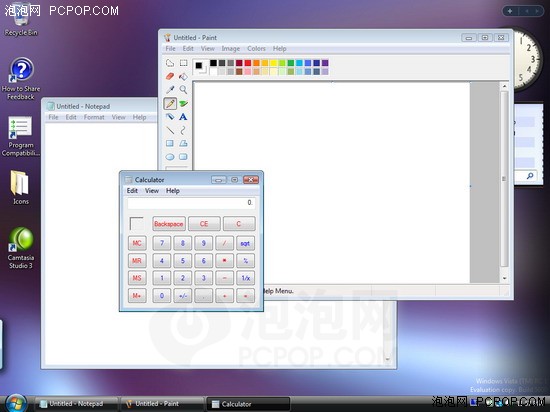Click the +/- sign button in Calculator

183,296
